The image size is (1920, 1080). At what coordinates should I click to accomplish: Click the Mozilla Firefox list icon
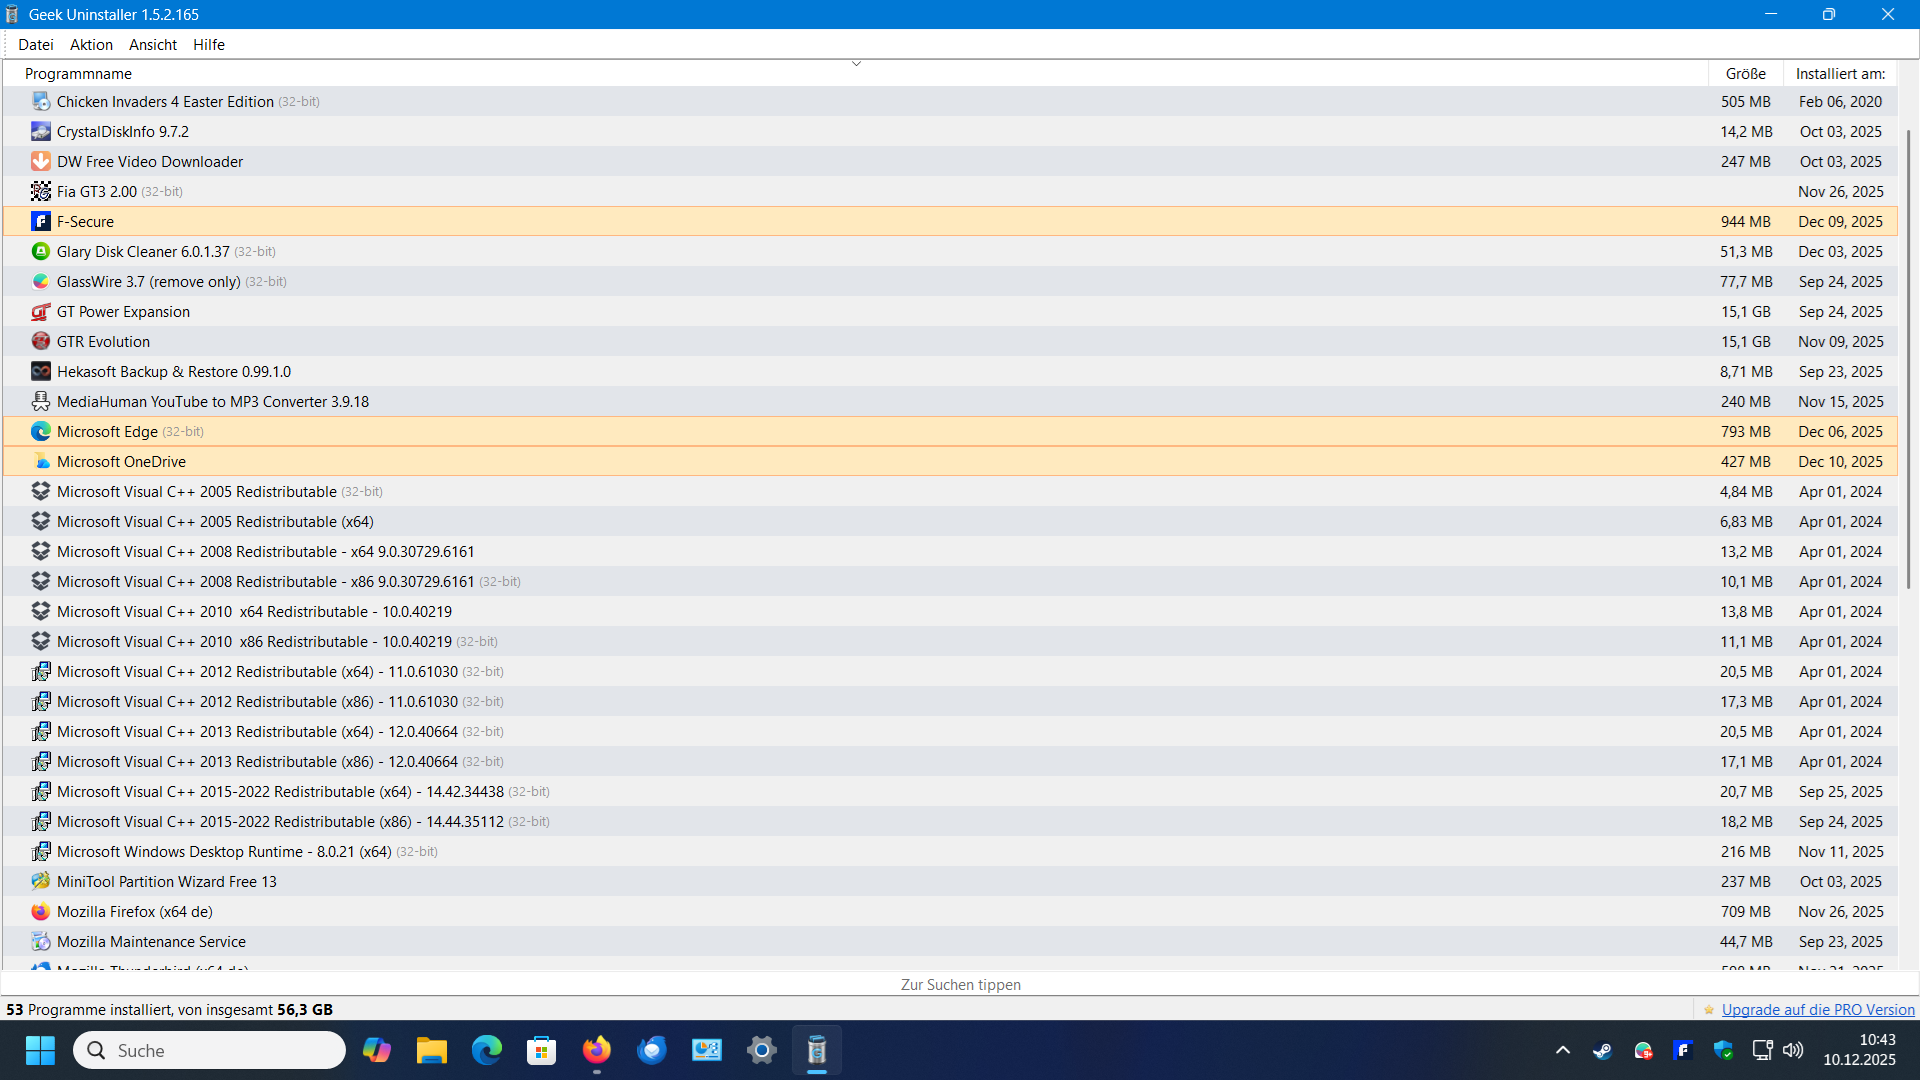coord(40,912)
